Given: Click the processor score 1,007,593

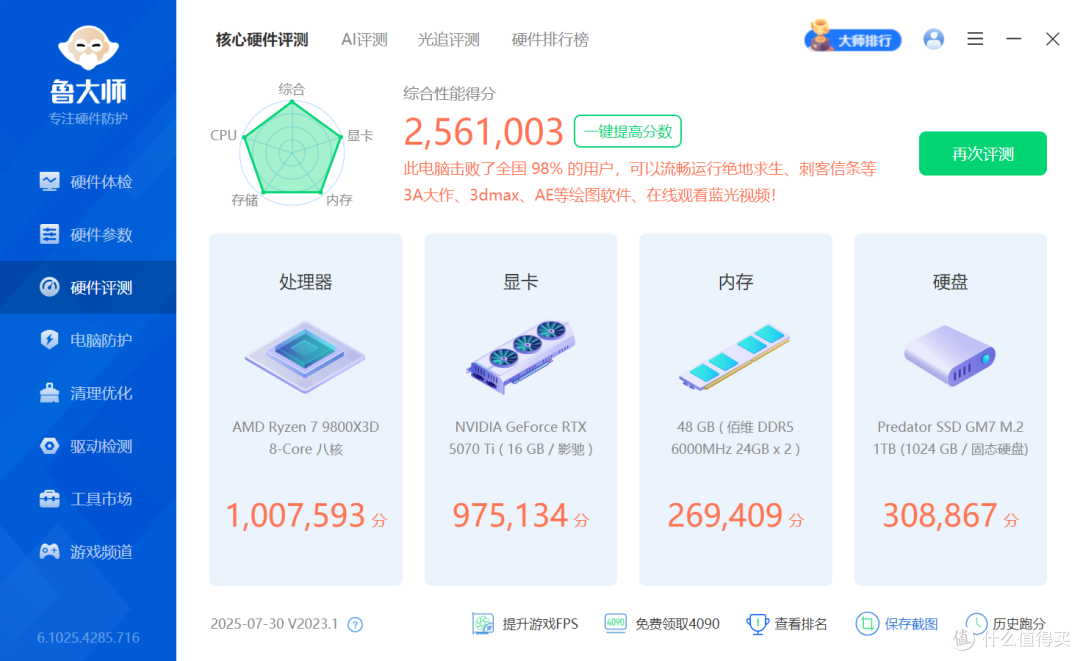Looking at the screenshot, I should pyautogui.click(x=295, y=516).
